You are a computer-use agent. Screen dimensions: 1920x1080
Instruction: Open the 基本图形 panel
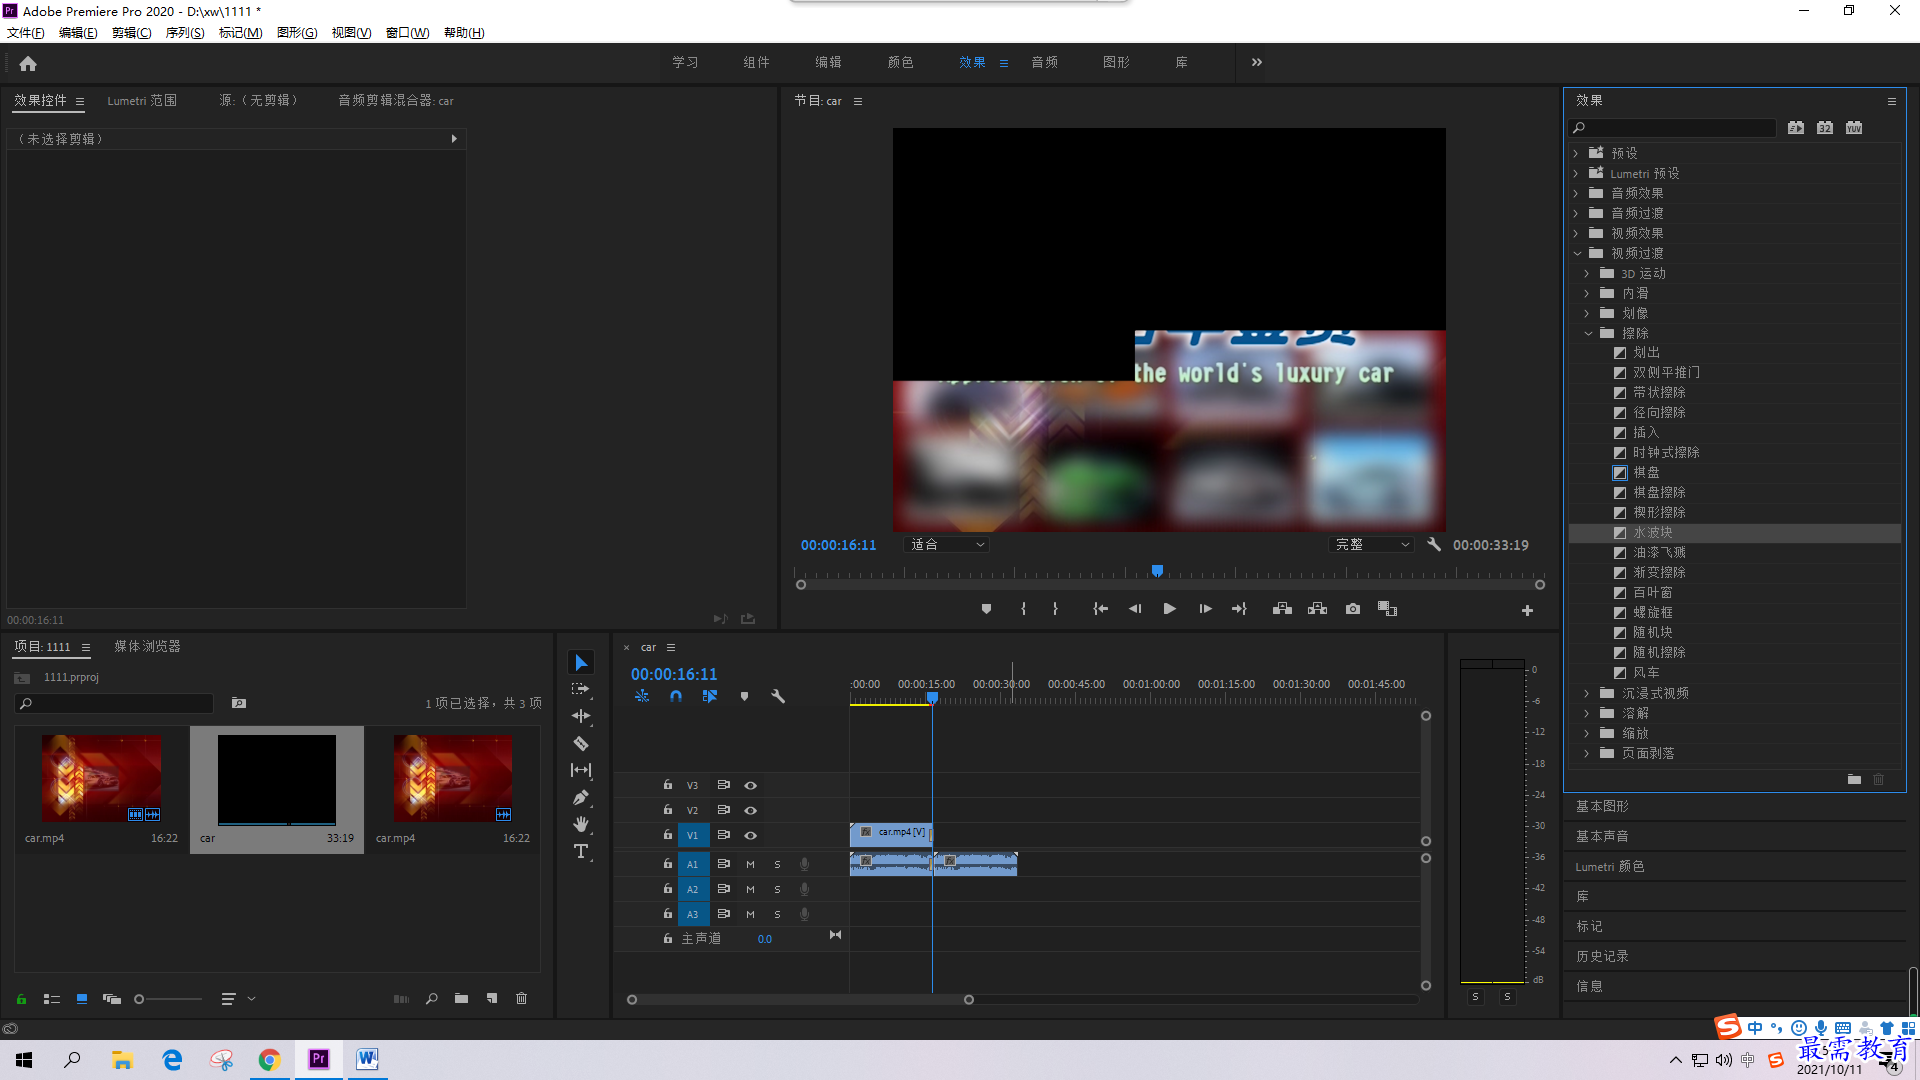click(x=1602, y=806)
